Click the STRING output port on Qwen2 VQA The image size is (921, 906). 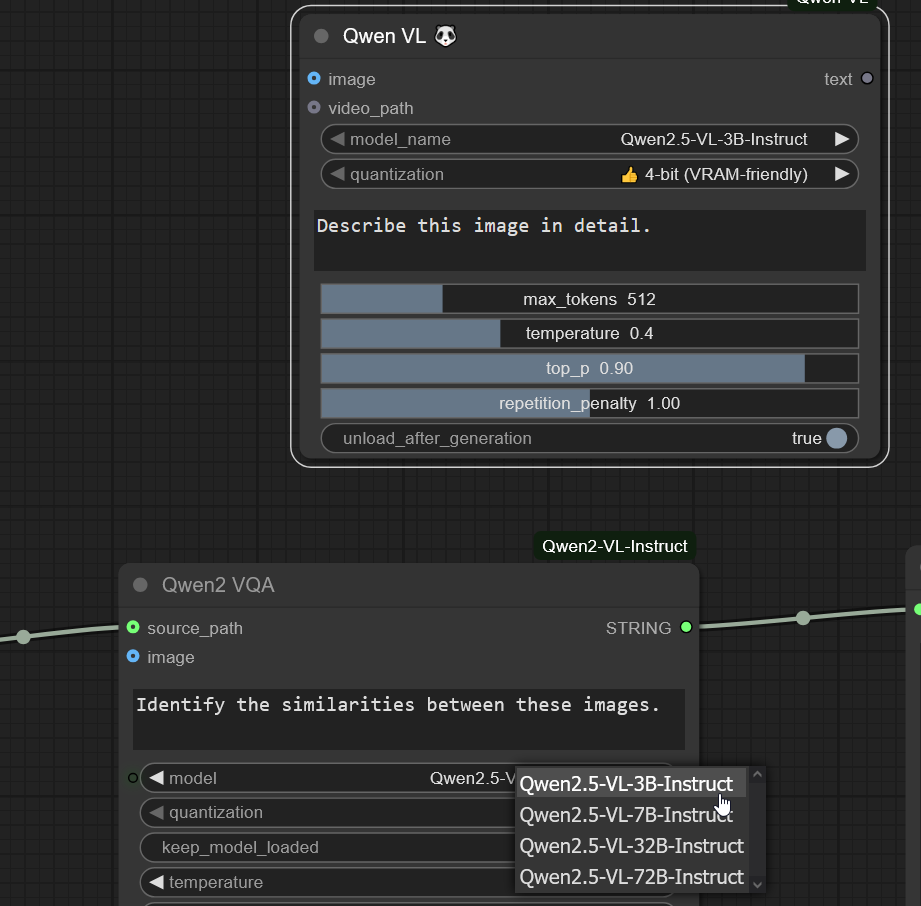click(x=686, y=628)
